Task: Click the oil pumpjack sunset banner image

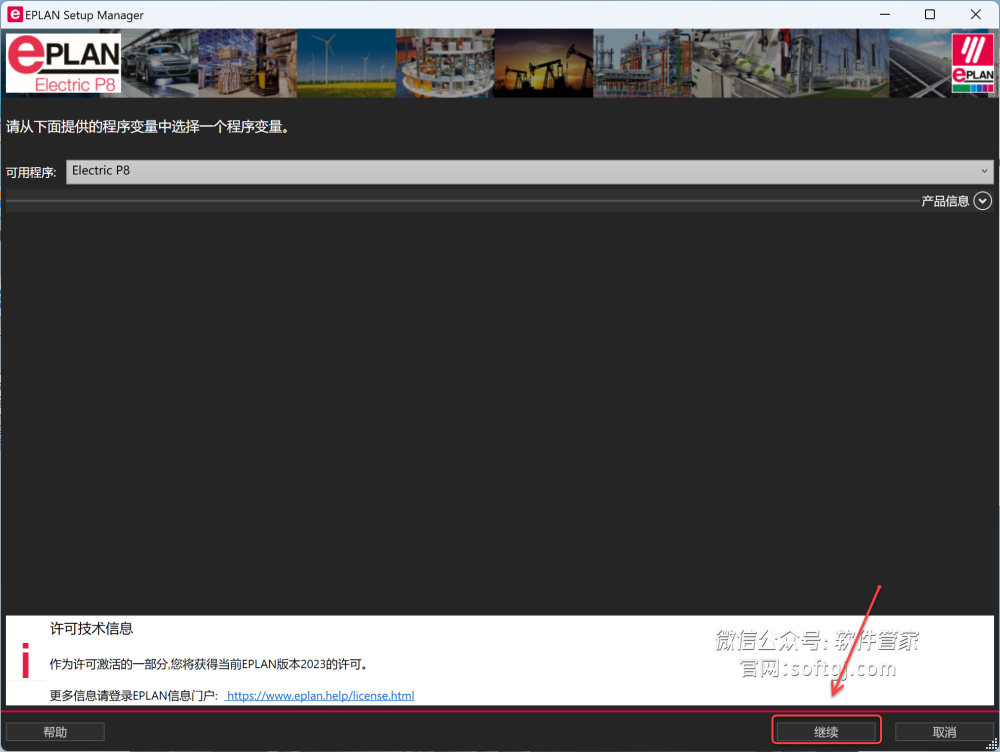Action: click(x=543, y=63)
